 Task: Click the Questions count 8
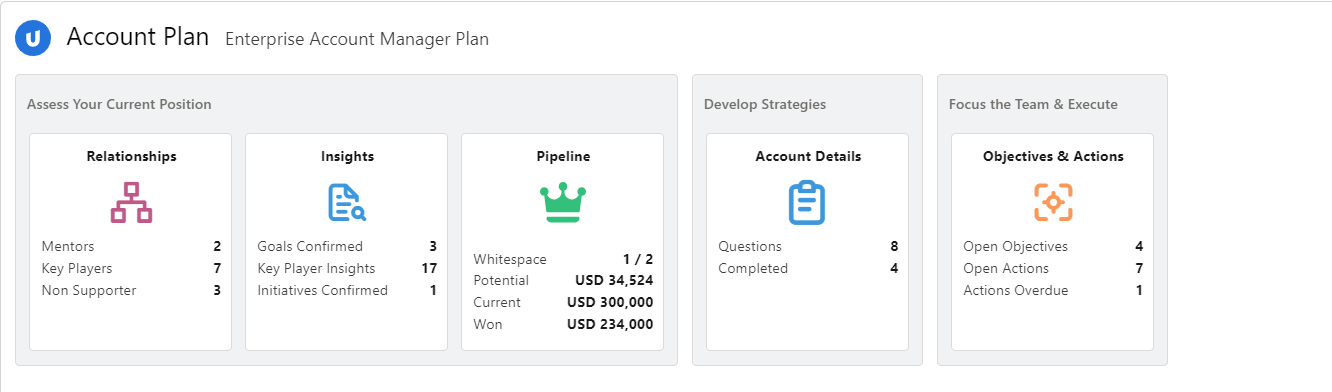pos(894,246)
